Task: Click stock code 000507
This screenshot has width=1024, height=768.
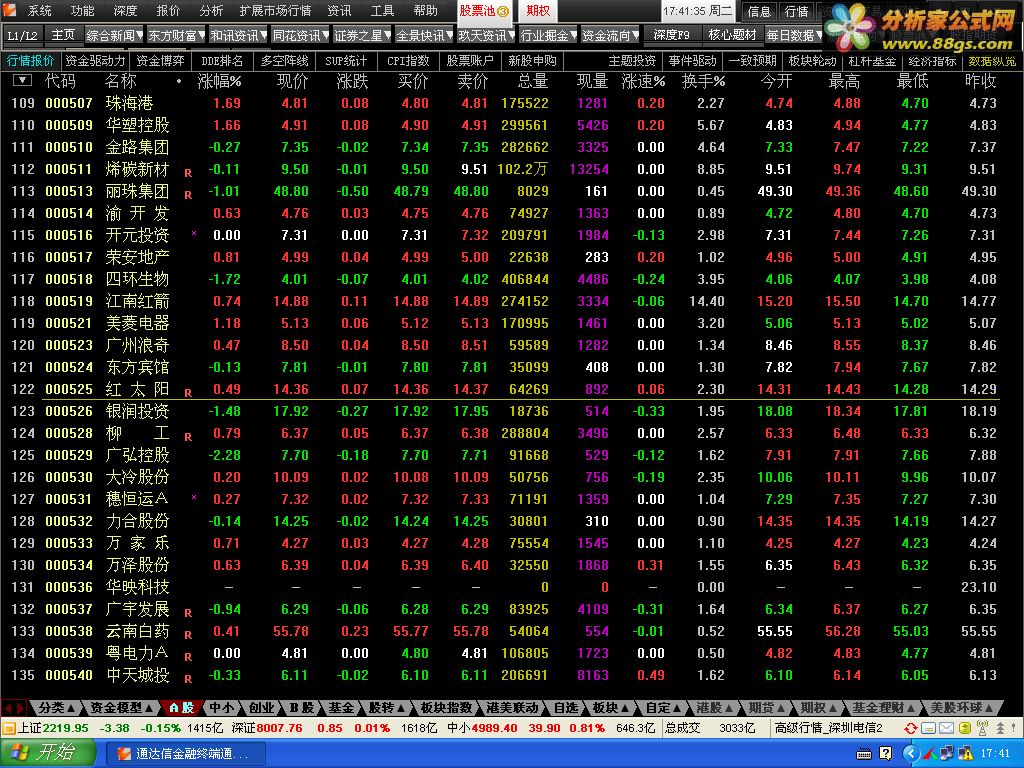Action: click(69, 103)
